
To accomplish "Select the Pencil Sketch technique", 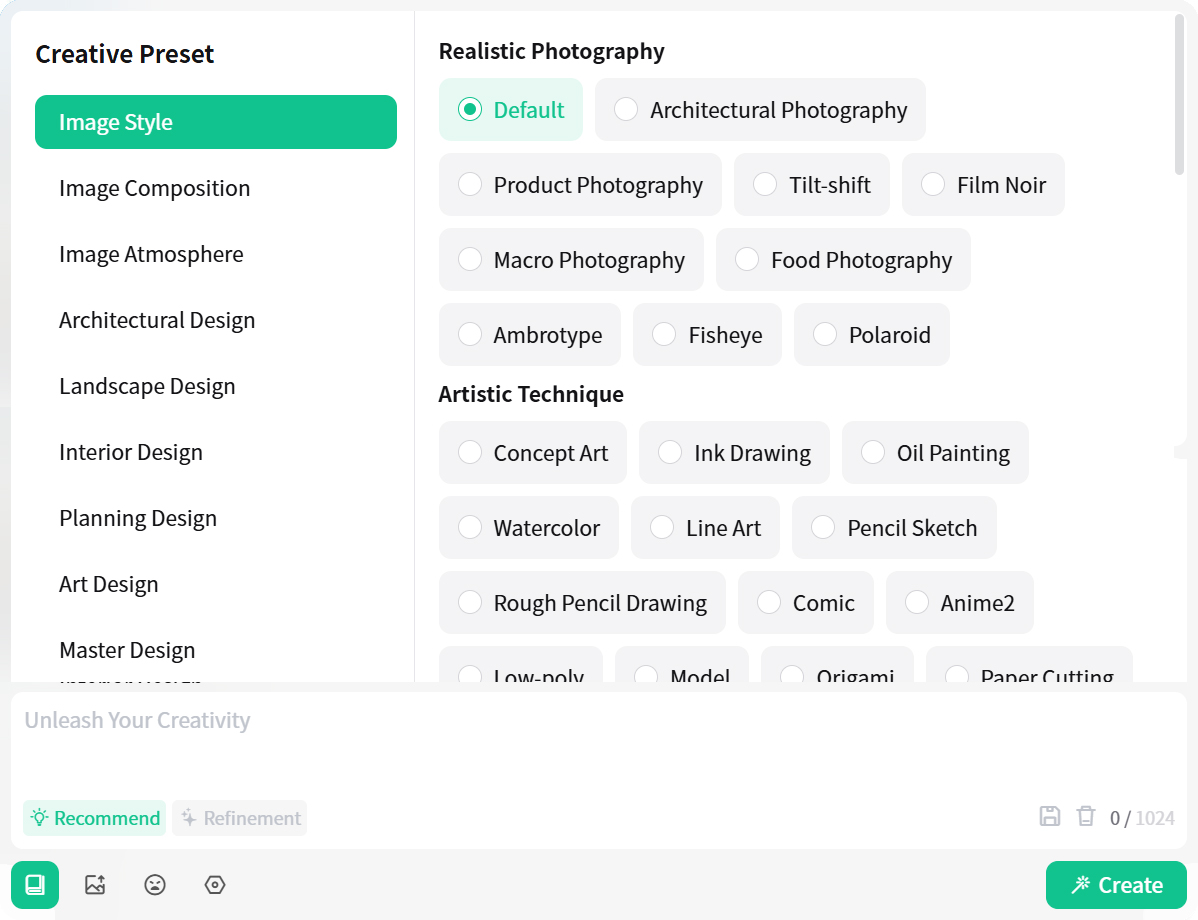I will click(x=823, y=528).
